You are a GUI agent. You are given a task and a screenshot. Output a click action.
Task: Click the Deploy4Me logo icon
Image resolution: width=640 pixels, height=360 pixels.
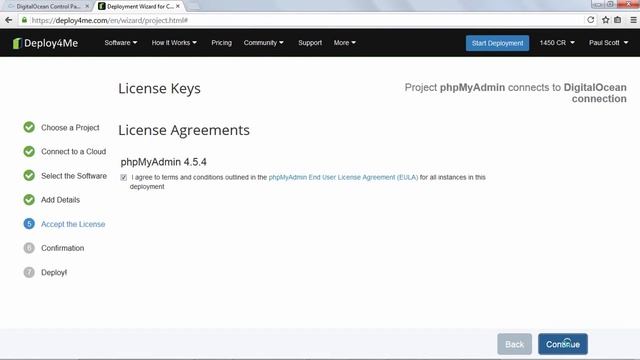[17, 43]
